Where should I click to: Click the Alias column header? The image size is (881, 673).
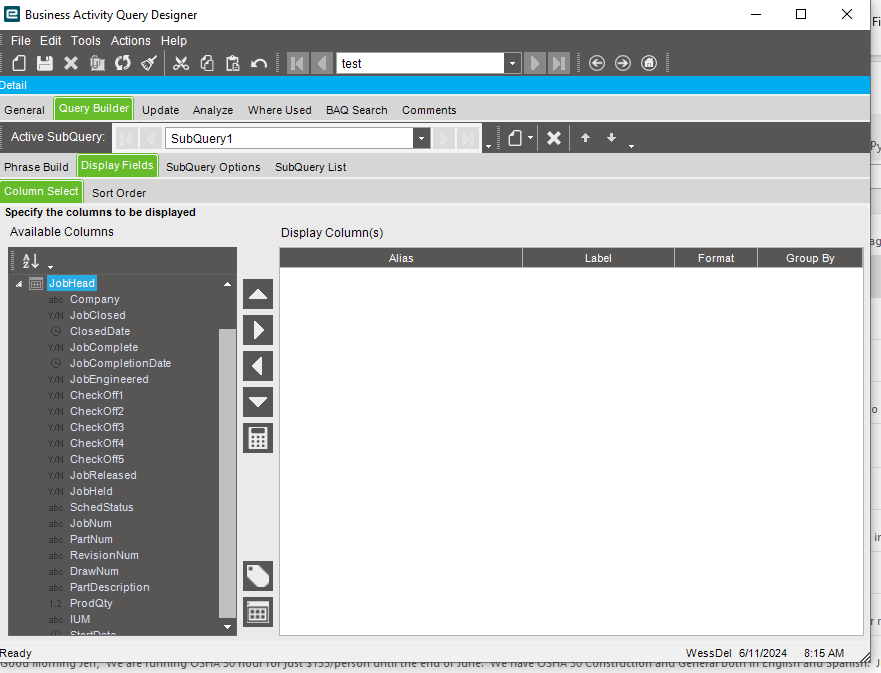(401, 258)
